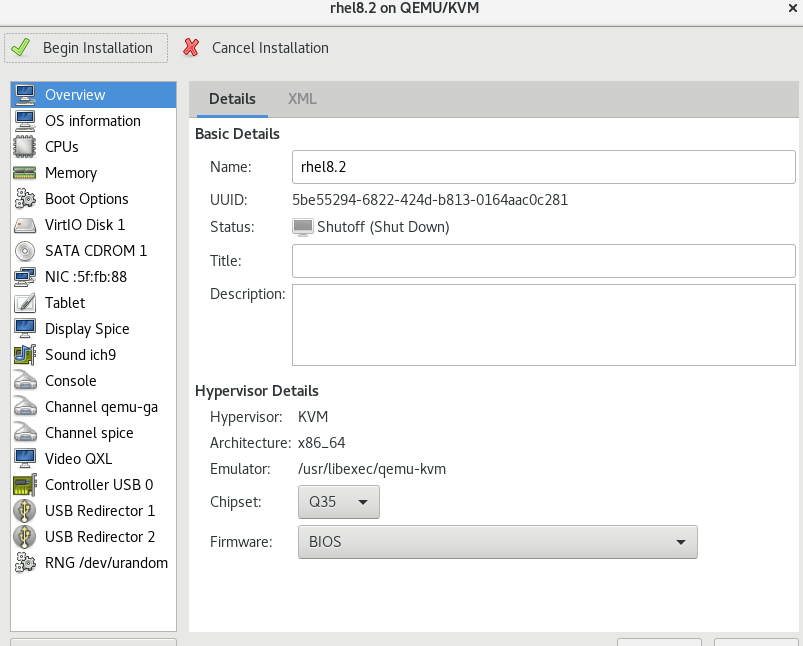Click the x86_64 architecture value

tap(322, 443)
